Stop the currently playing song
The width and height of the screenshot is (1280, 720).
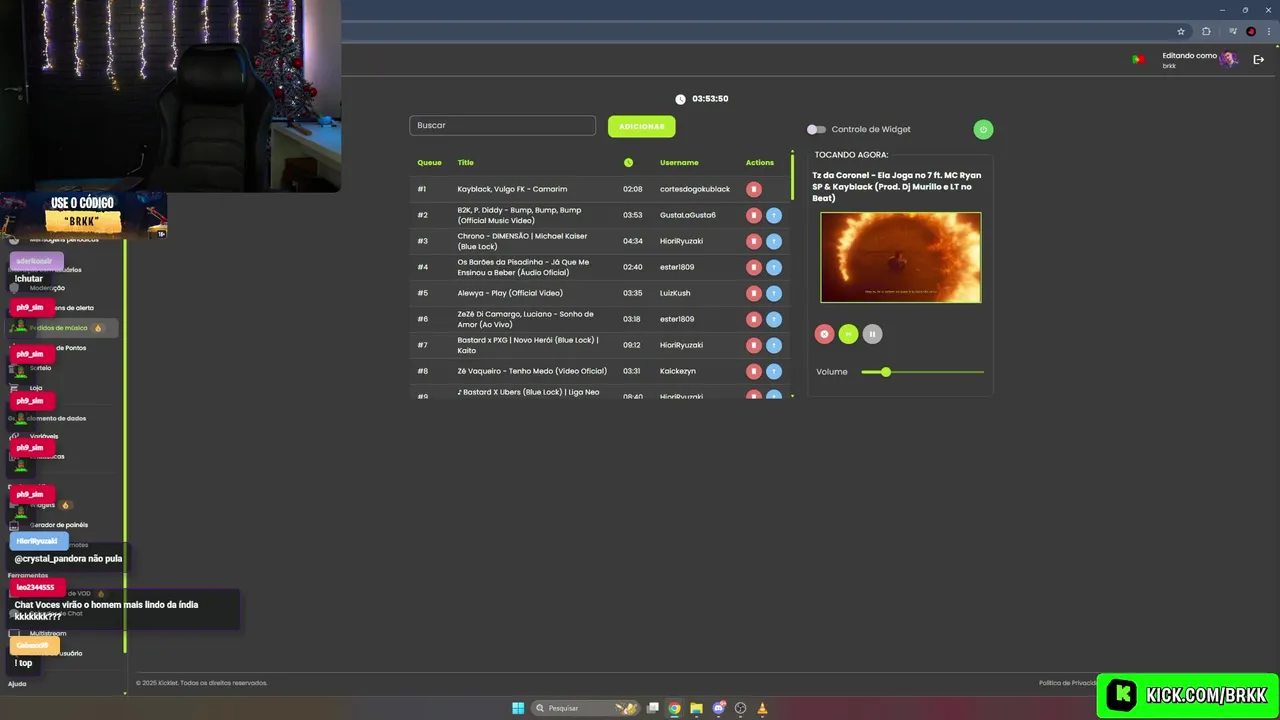(x=824, y=334)
